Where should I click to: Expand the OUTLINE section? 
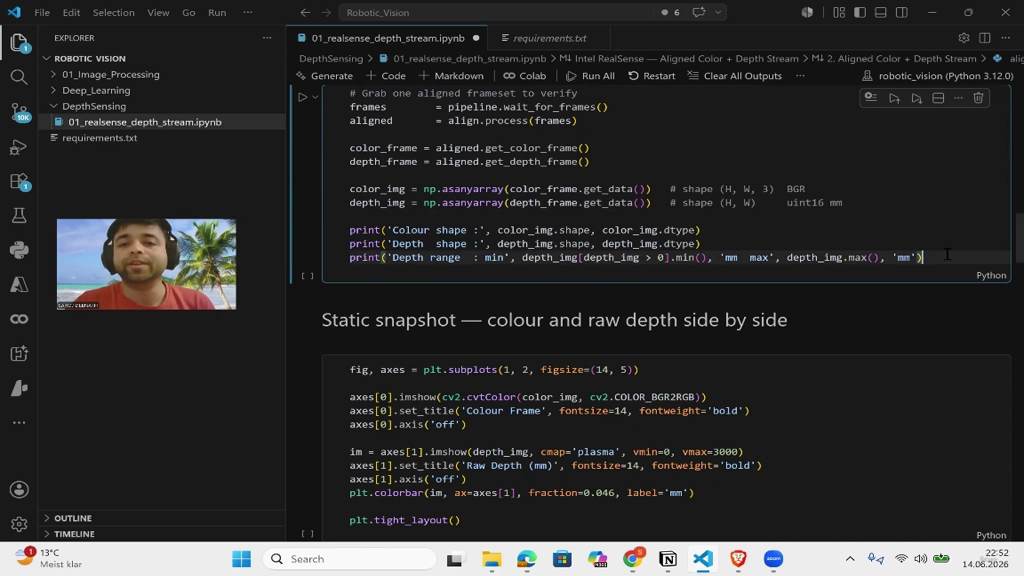point(72,518)
